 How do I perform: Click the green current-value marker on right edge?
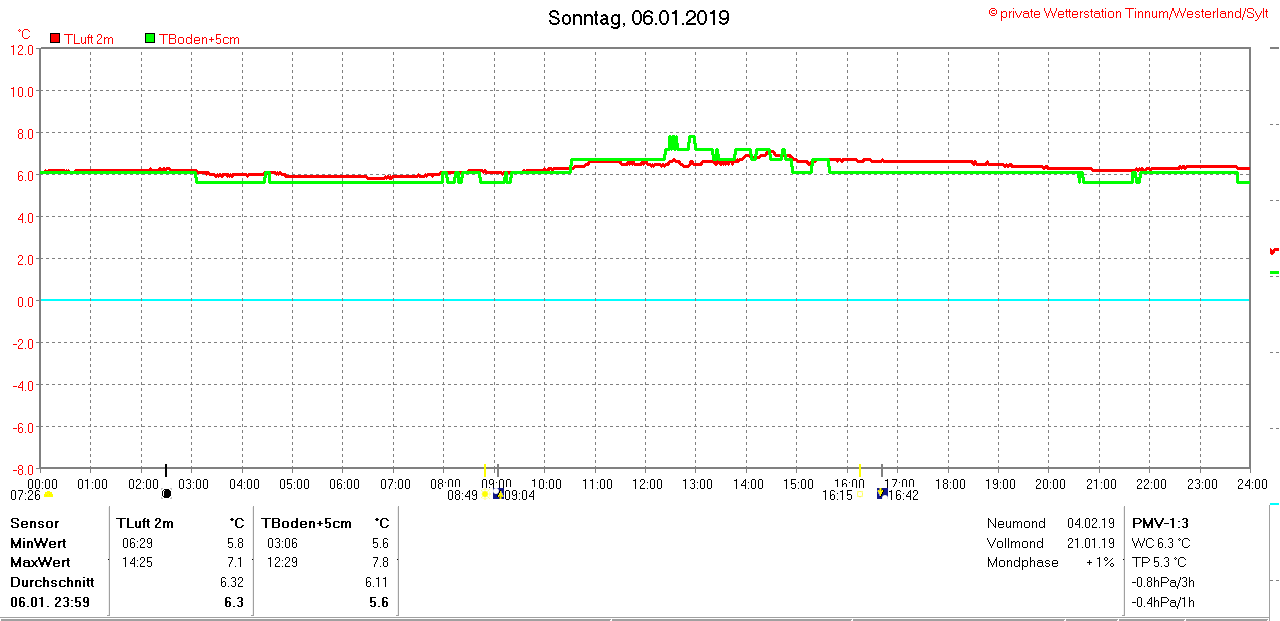1274,273
